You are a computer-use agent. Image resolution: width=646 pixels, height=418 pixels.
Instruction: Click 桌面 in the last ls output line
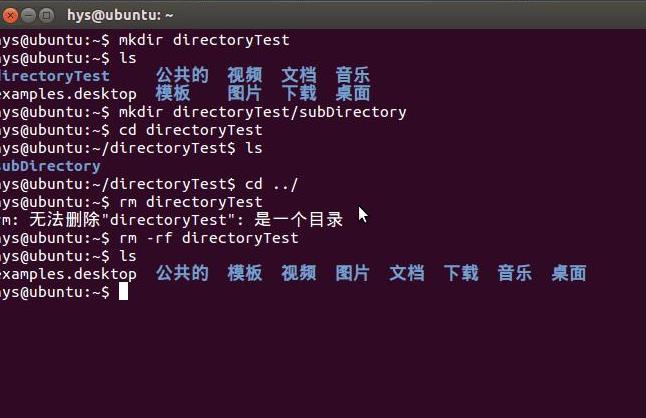click(x=568, y=274)
